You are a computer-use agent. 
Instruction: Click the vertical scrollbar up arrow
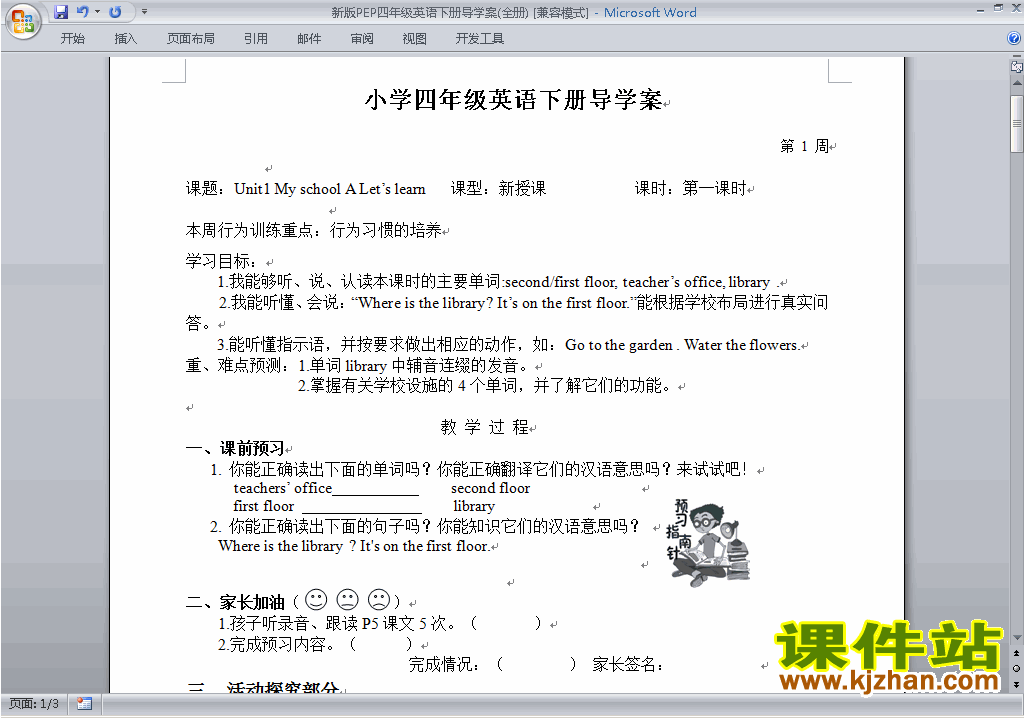[x=1016, y=83]
